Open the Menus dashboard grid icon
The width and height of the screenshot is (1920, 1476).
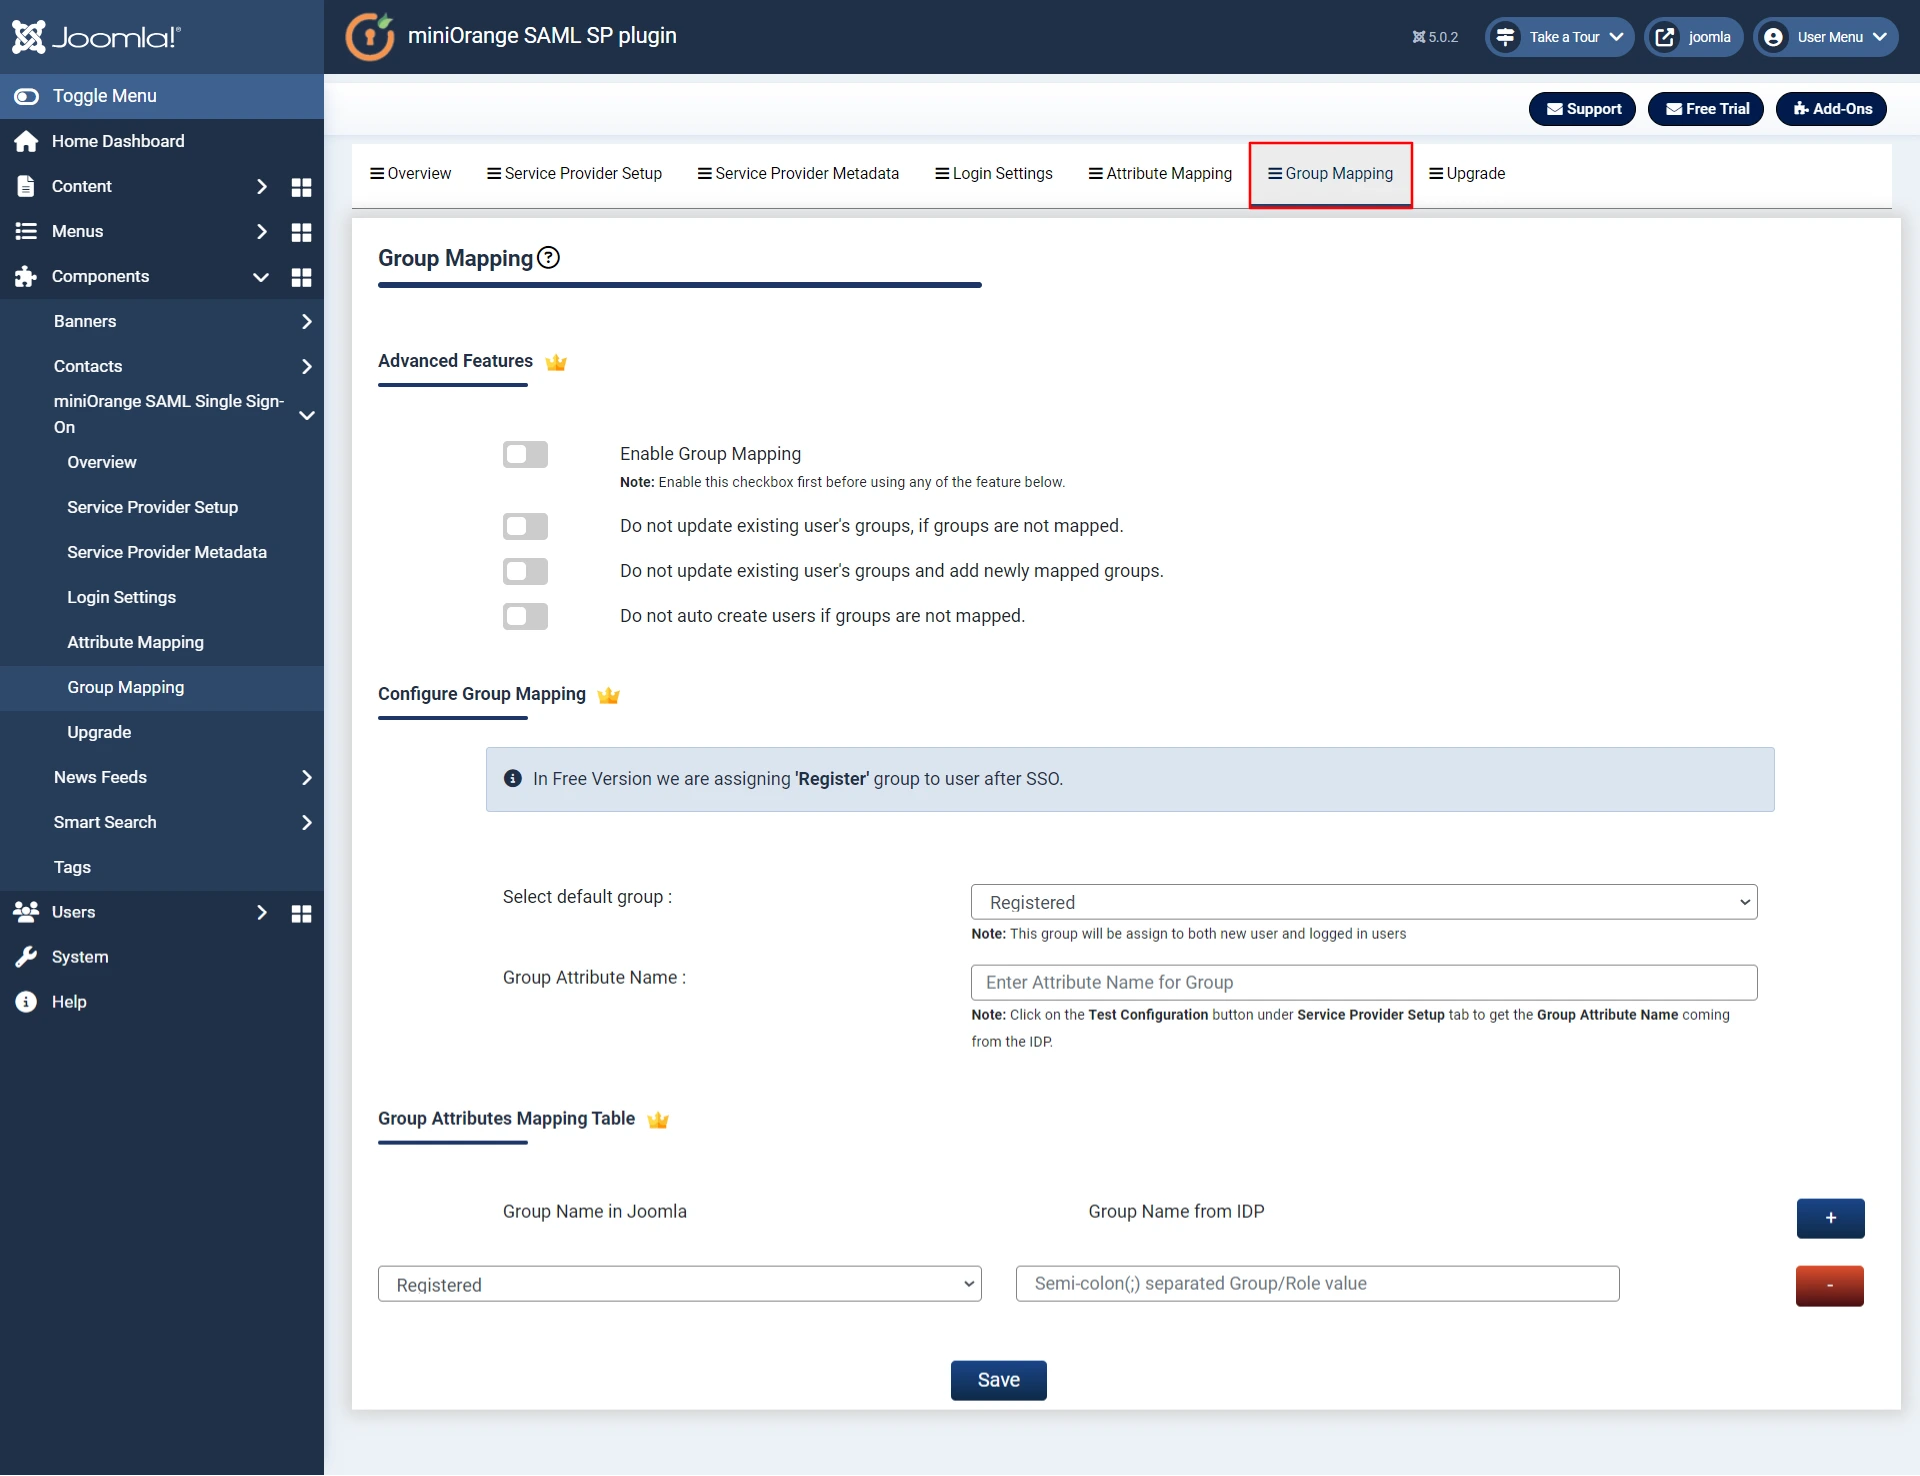[x=301, y=232]
